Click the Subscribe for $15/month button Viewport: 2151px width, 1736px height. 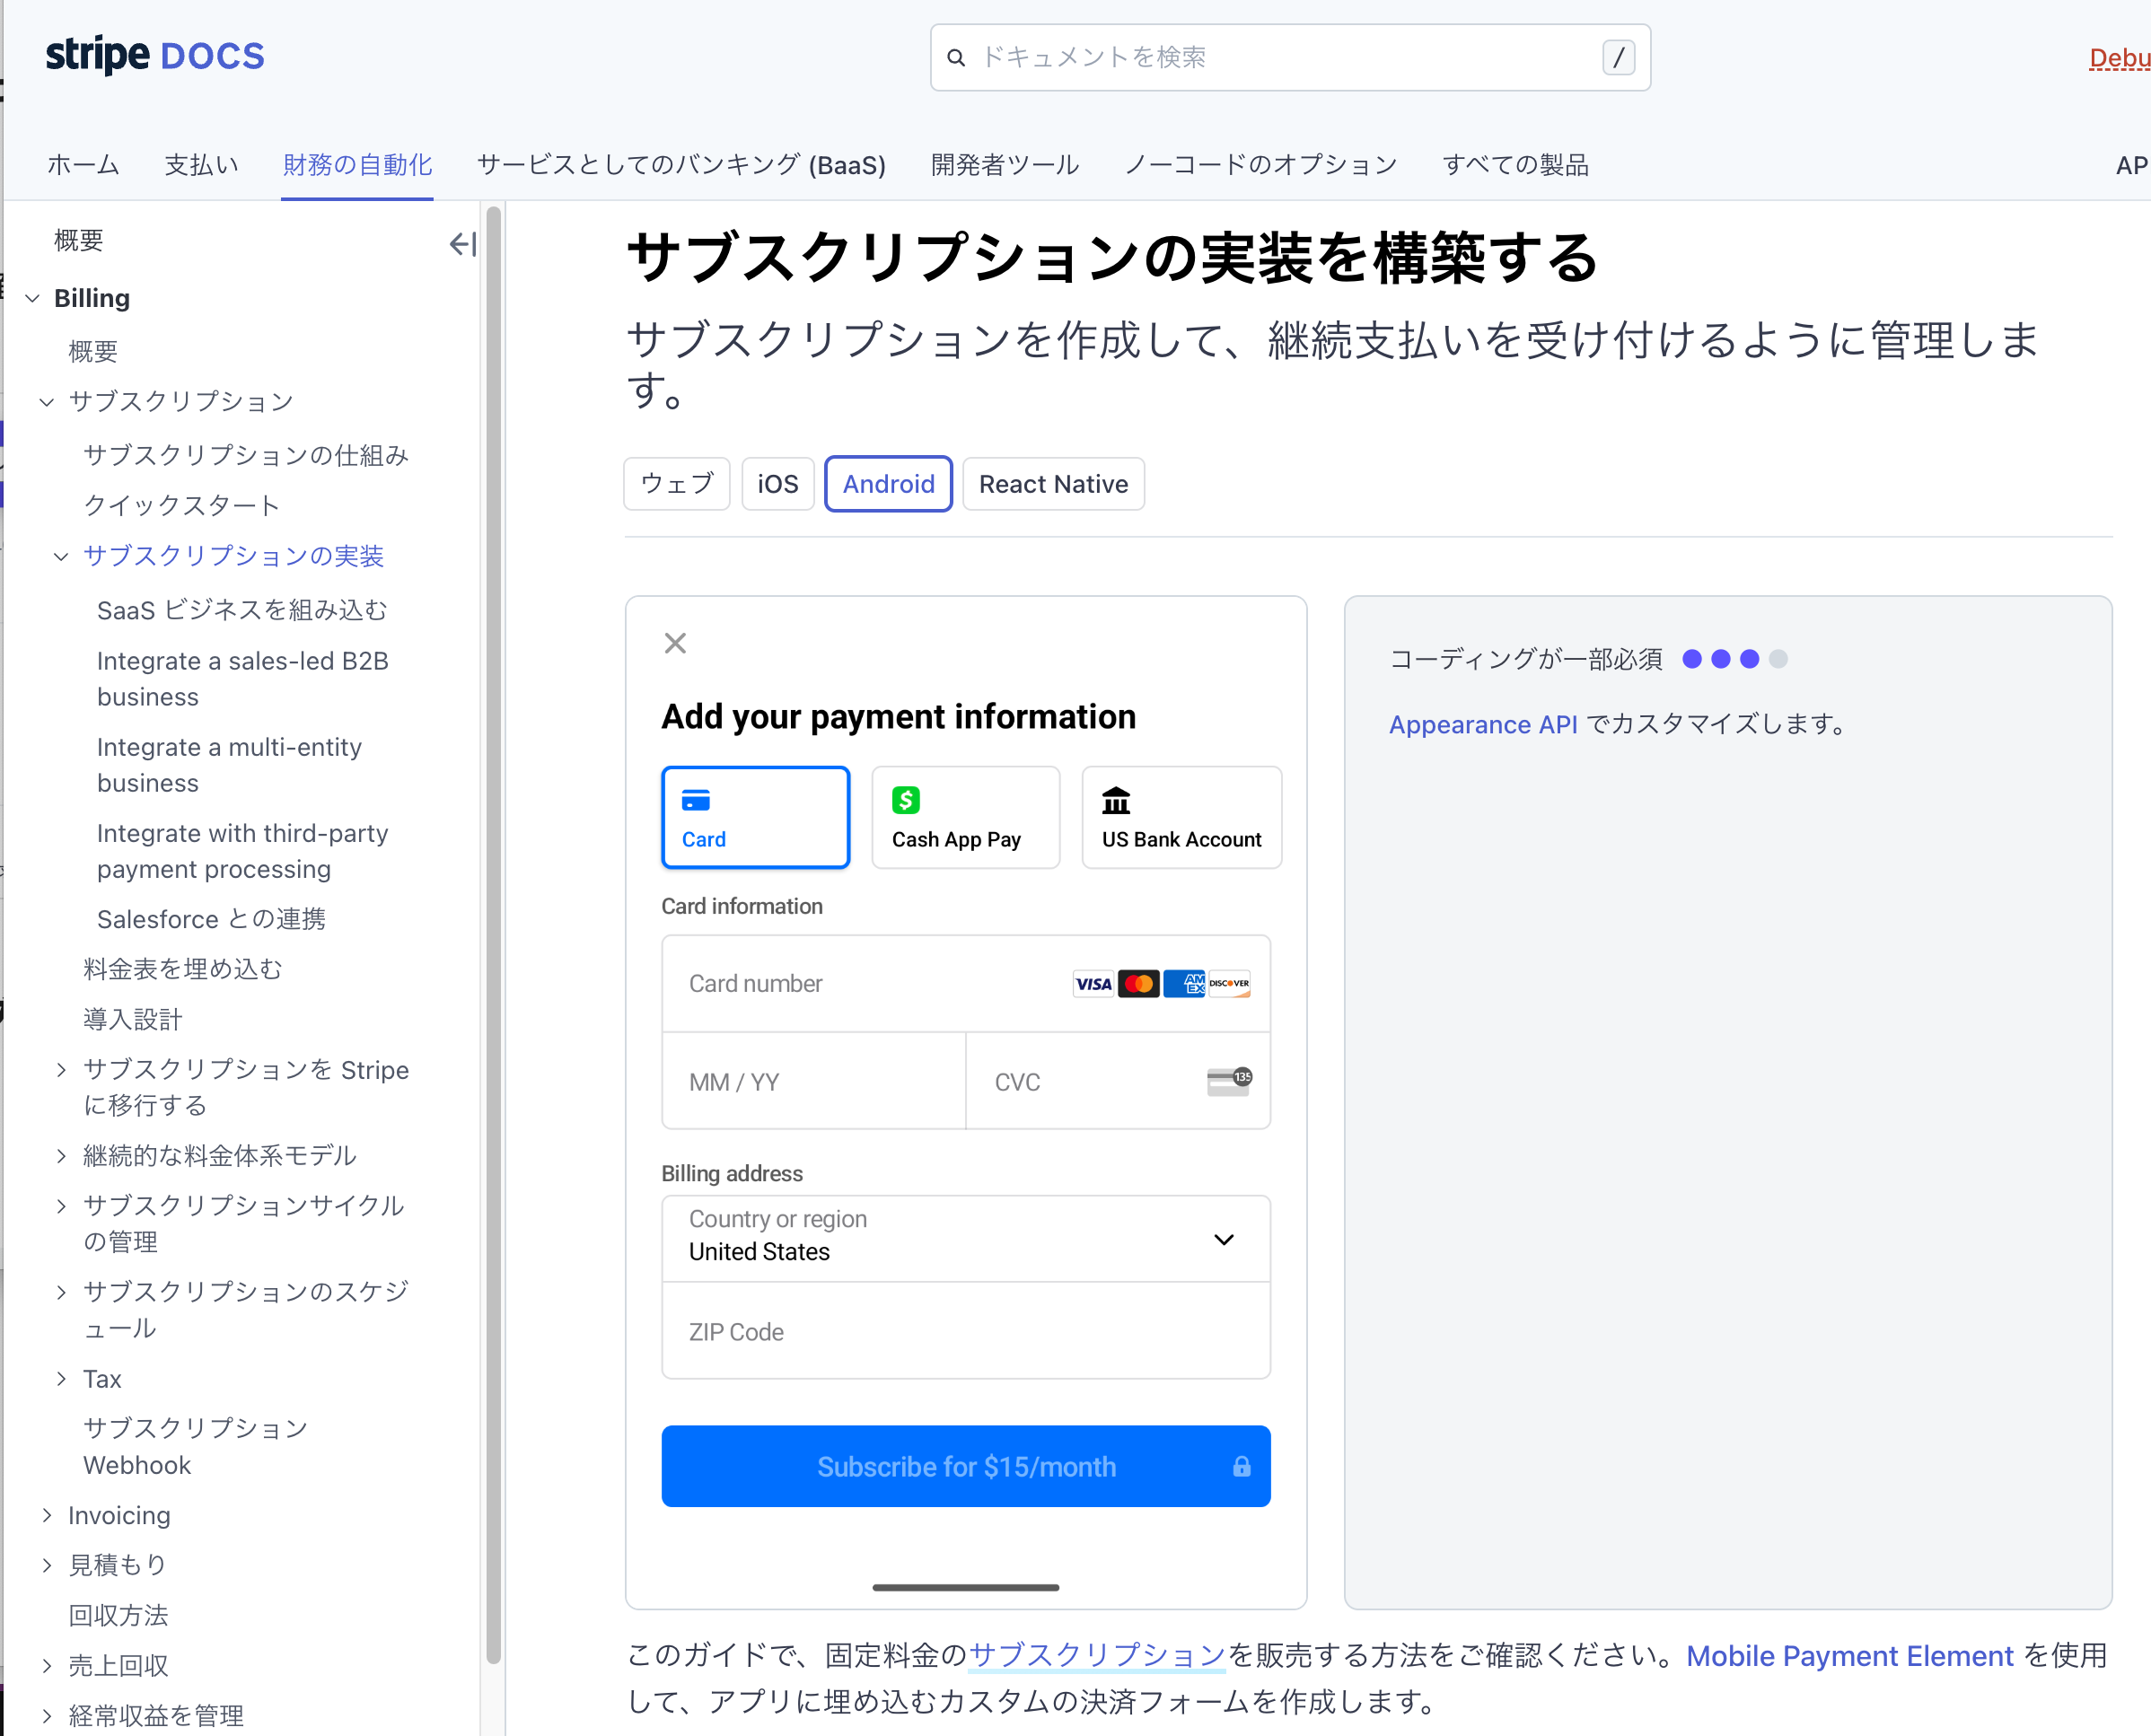(965, 1467)
